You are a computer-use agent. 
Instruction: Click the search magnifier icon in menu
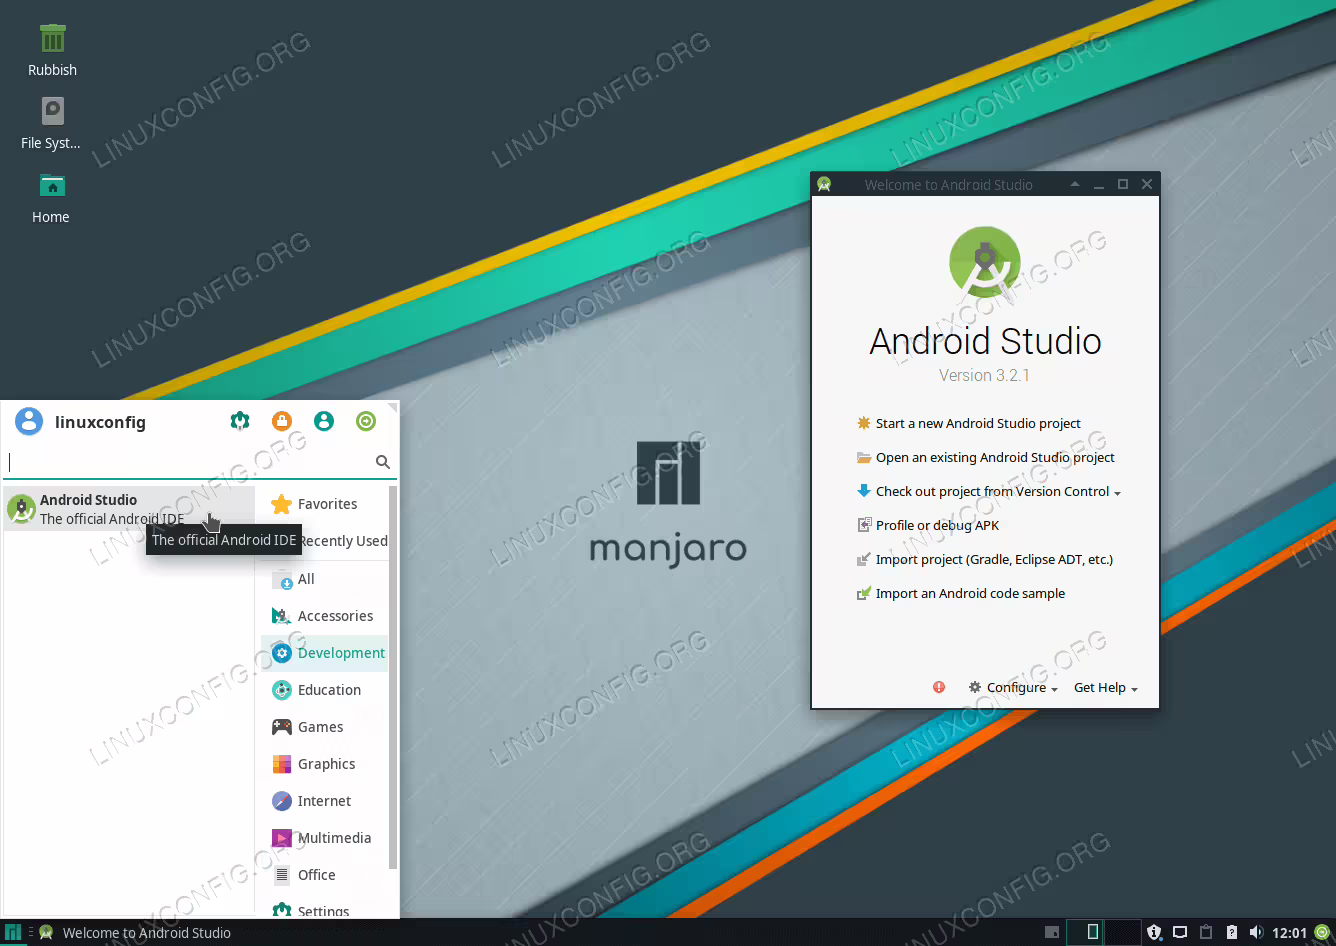(383, 462)
